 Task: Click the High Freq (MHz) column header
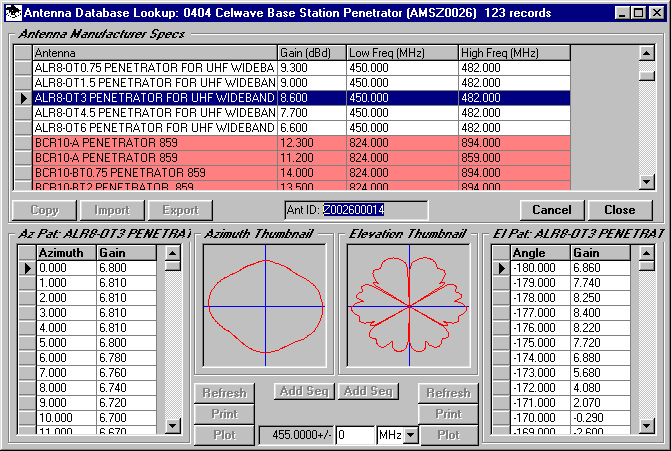point(514,53)
